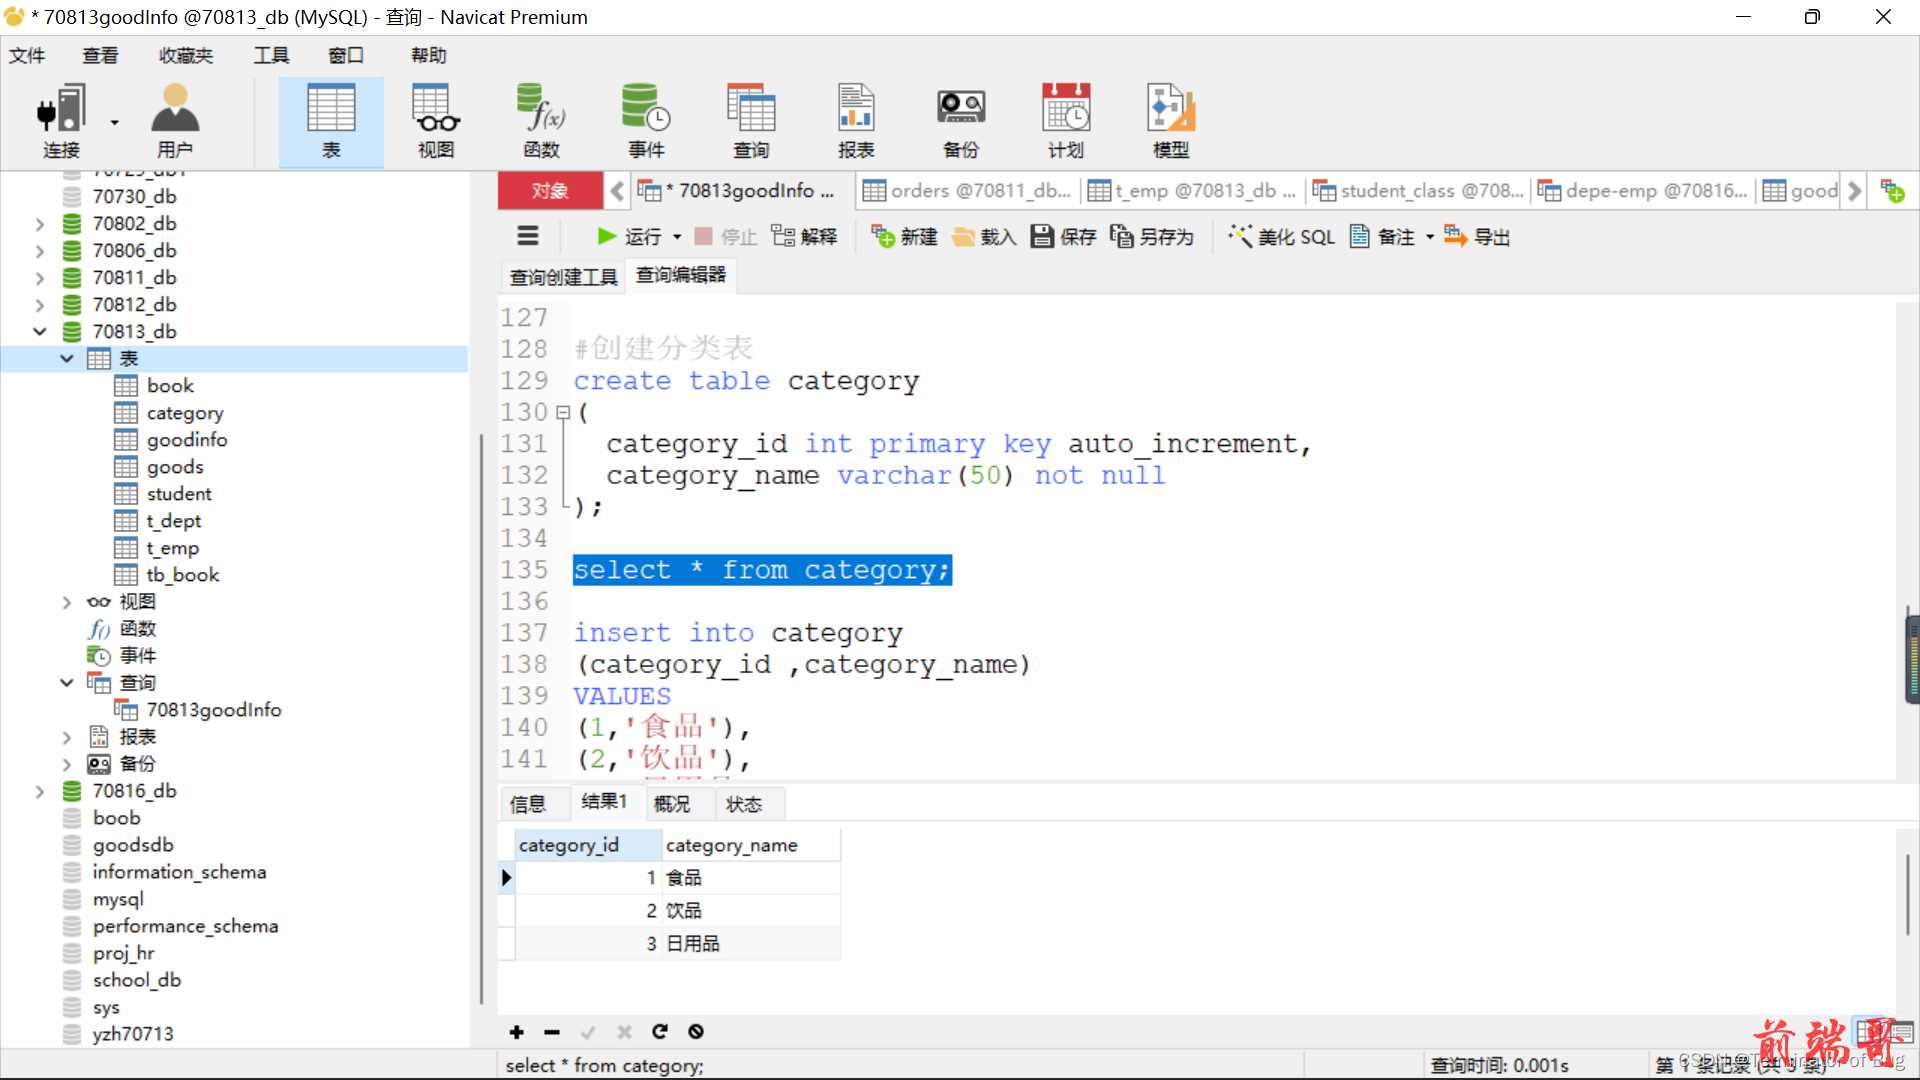Save query as with 另存为

tap(1152, 236)
